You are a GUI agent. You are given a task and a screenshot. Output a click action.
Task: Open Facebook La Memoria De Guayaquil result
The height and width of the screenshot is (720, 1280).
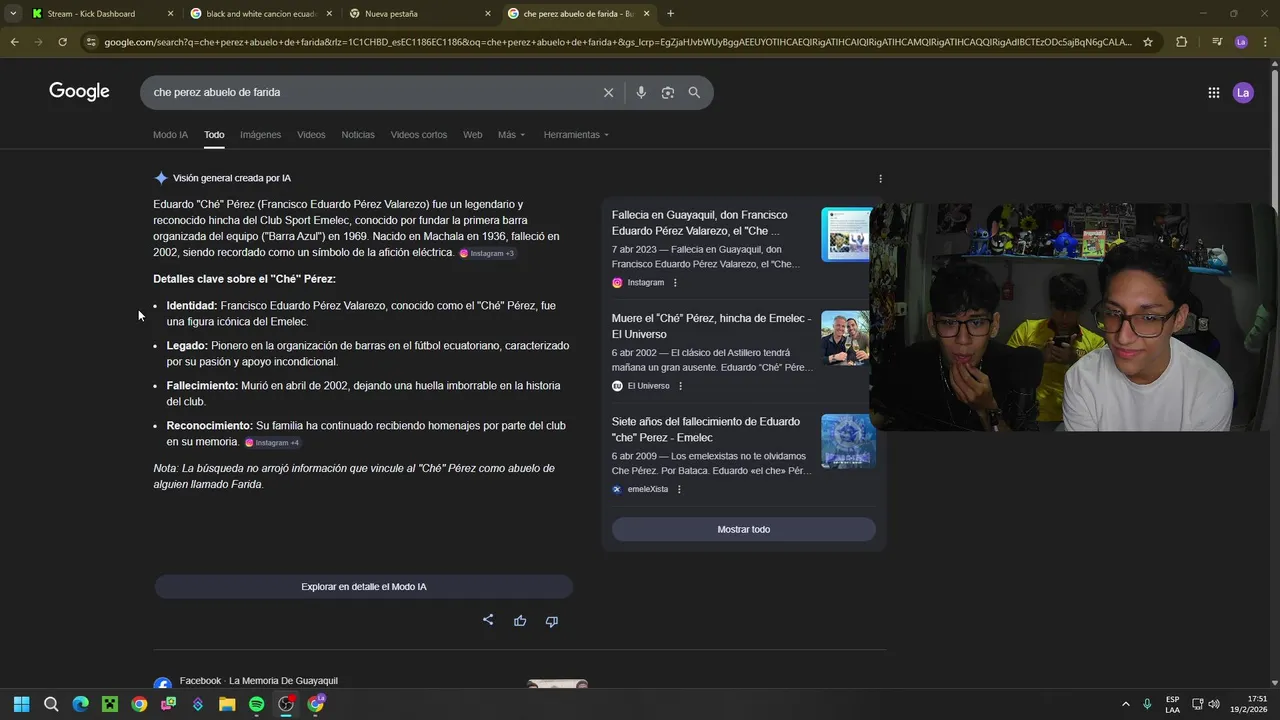click(x=258, y=681)
